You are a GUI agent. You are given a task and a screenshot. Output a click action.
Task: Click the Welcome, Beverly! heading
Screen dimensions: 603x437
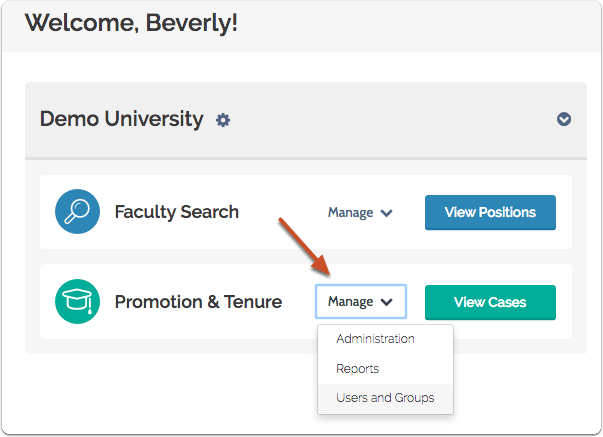pos(131,22)
